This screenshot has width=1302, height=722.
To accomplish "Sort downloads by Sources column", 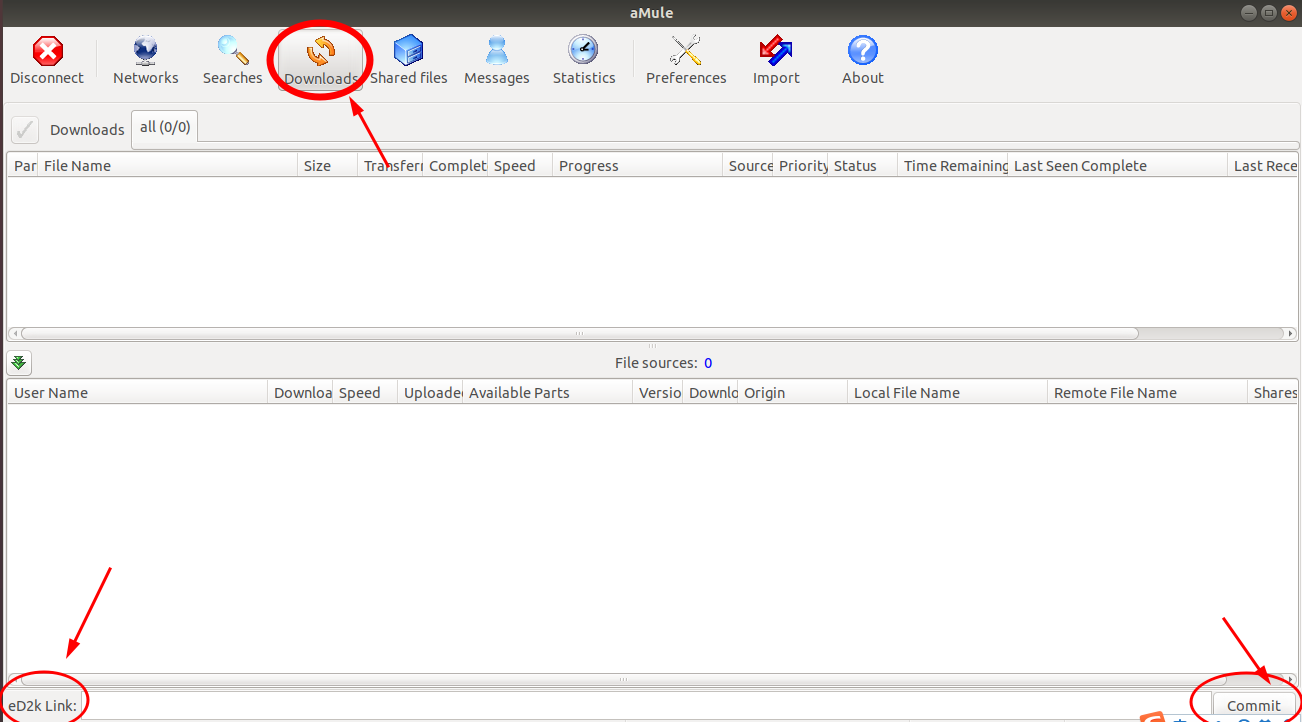I will pyautogui.click(x=748, y=166).
